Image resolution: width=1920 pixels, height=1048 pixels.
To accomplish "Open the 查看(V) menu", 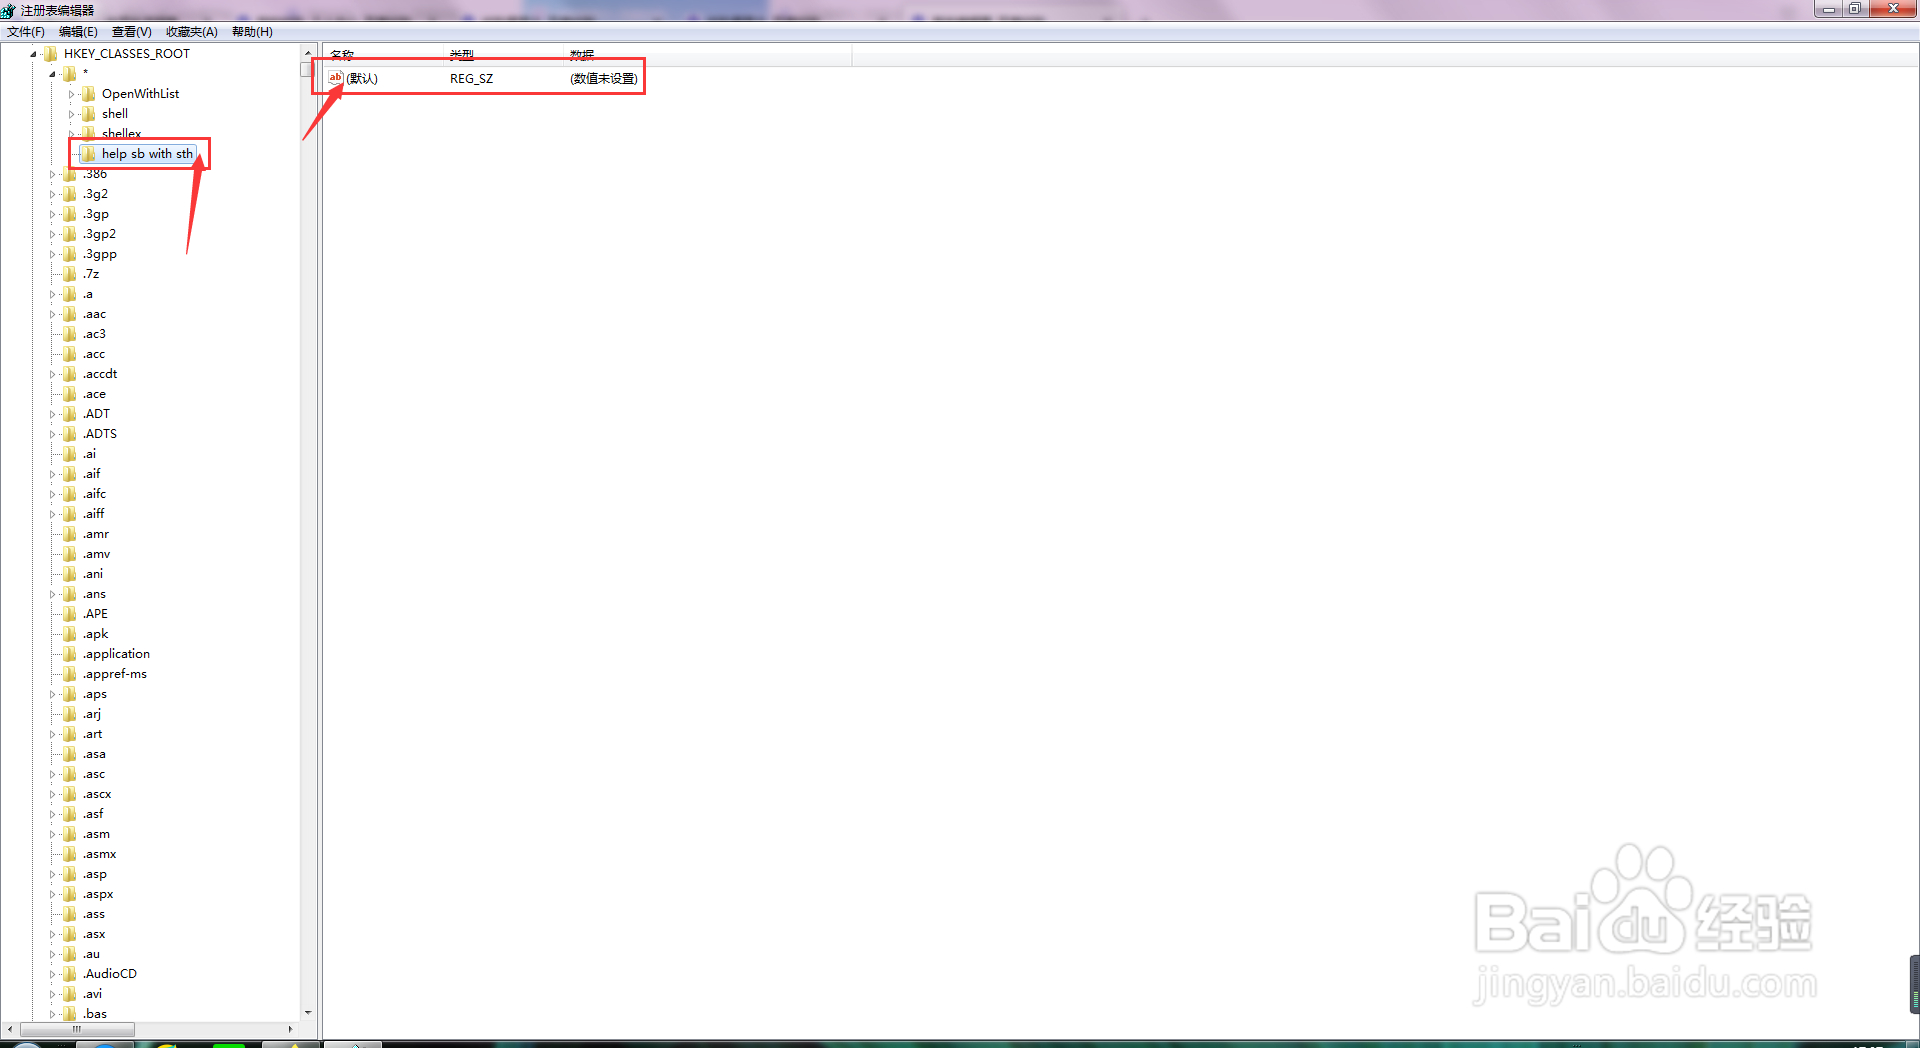I will tap(132, 32).
